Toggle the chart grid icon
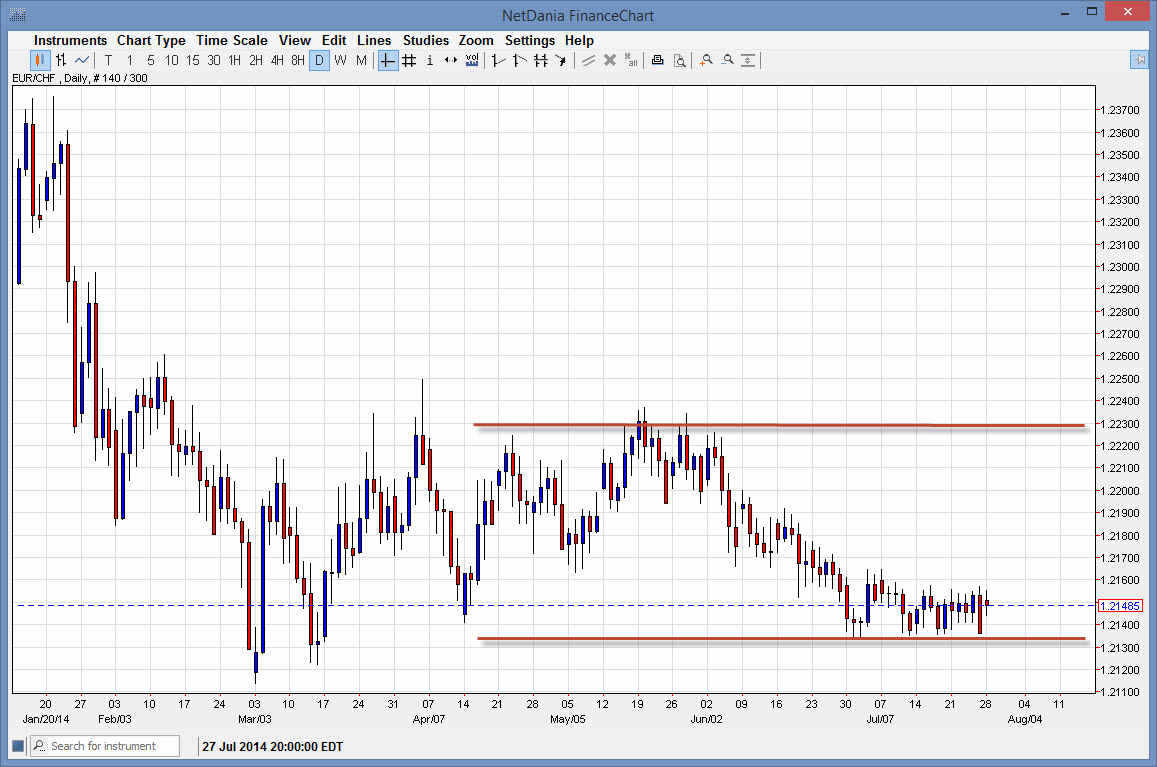1157x767 pixels. (408, 60)
